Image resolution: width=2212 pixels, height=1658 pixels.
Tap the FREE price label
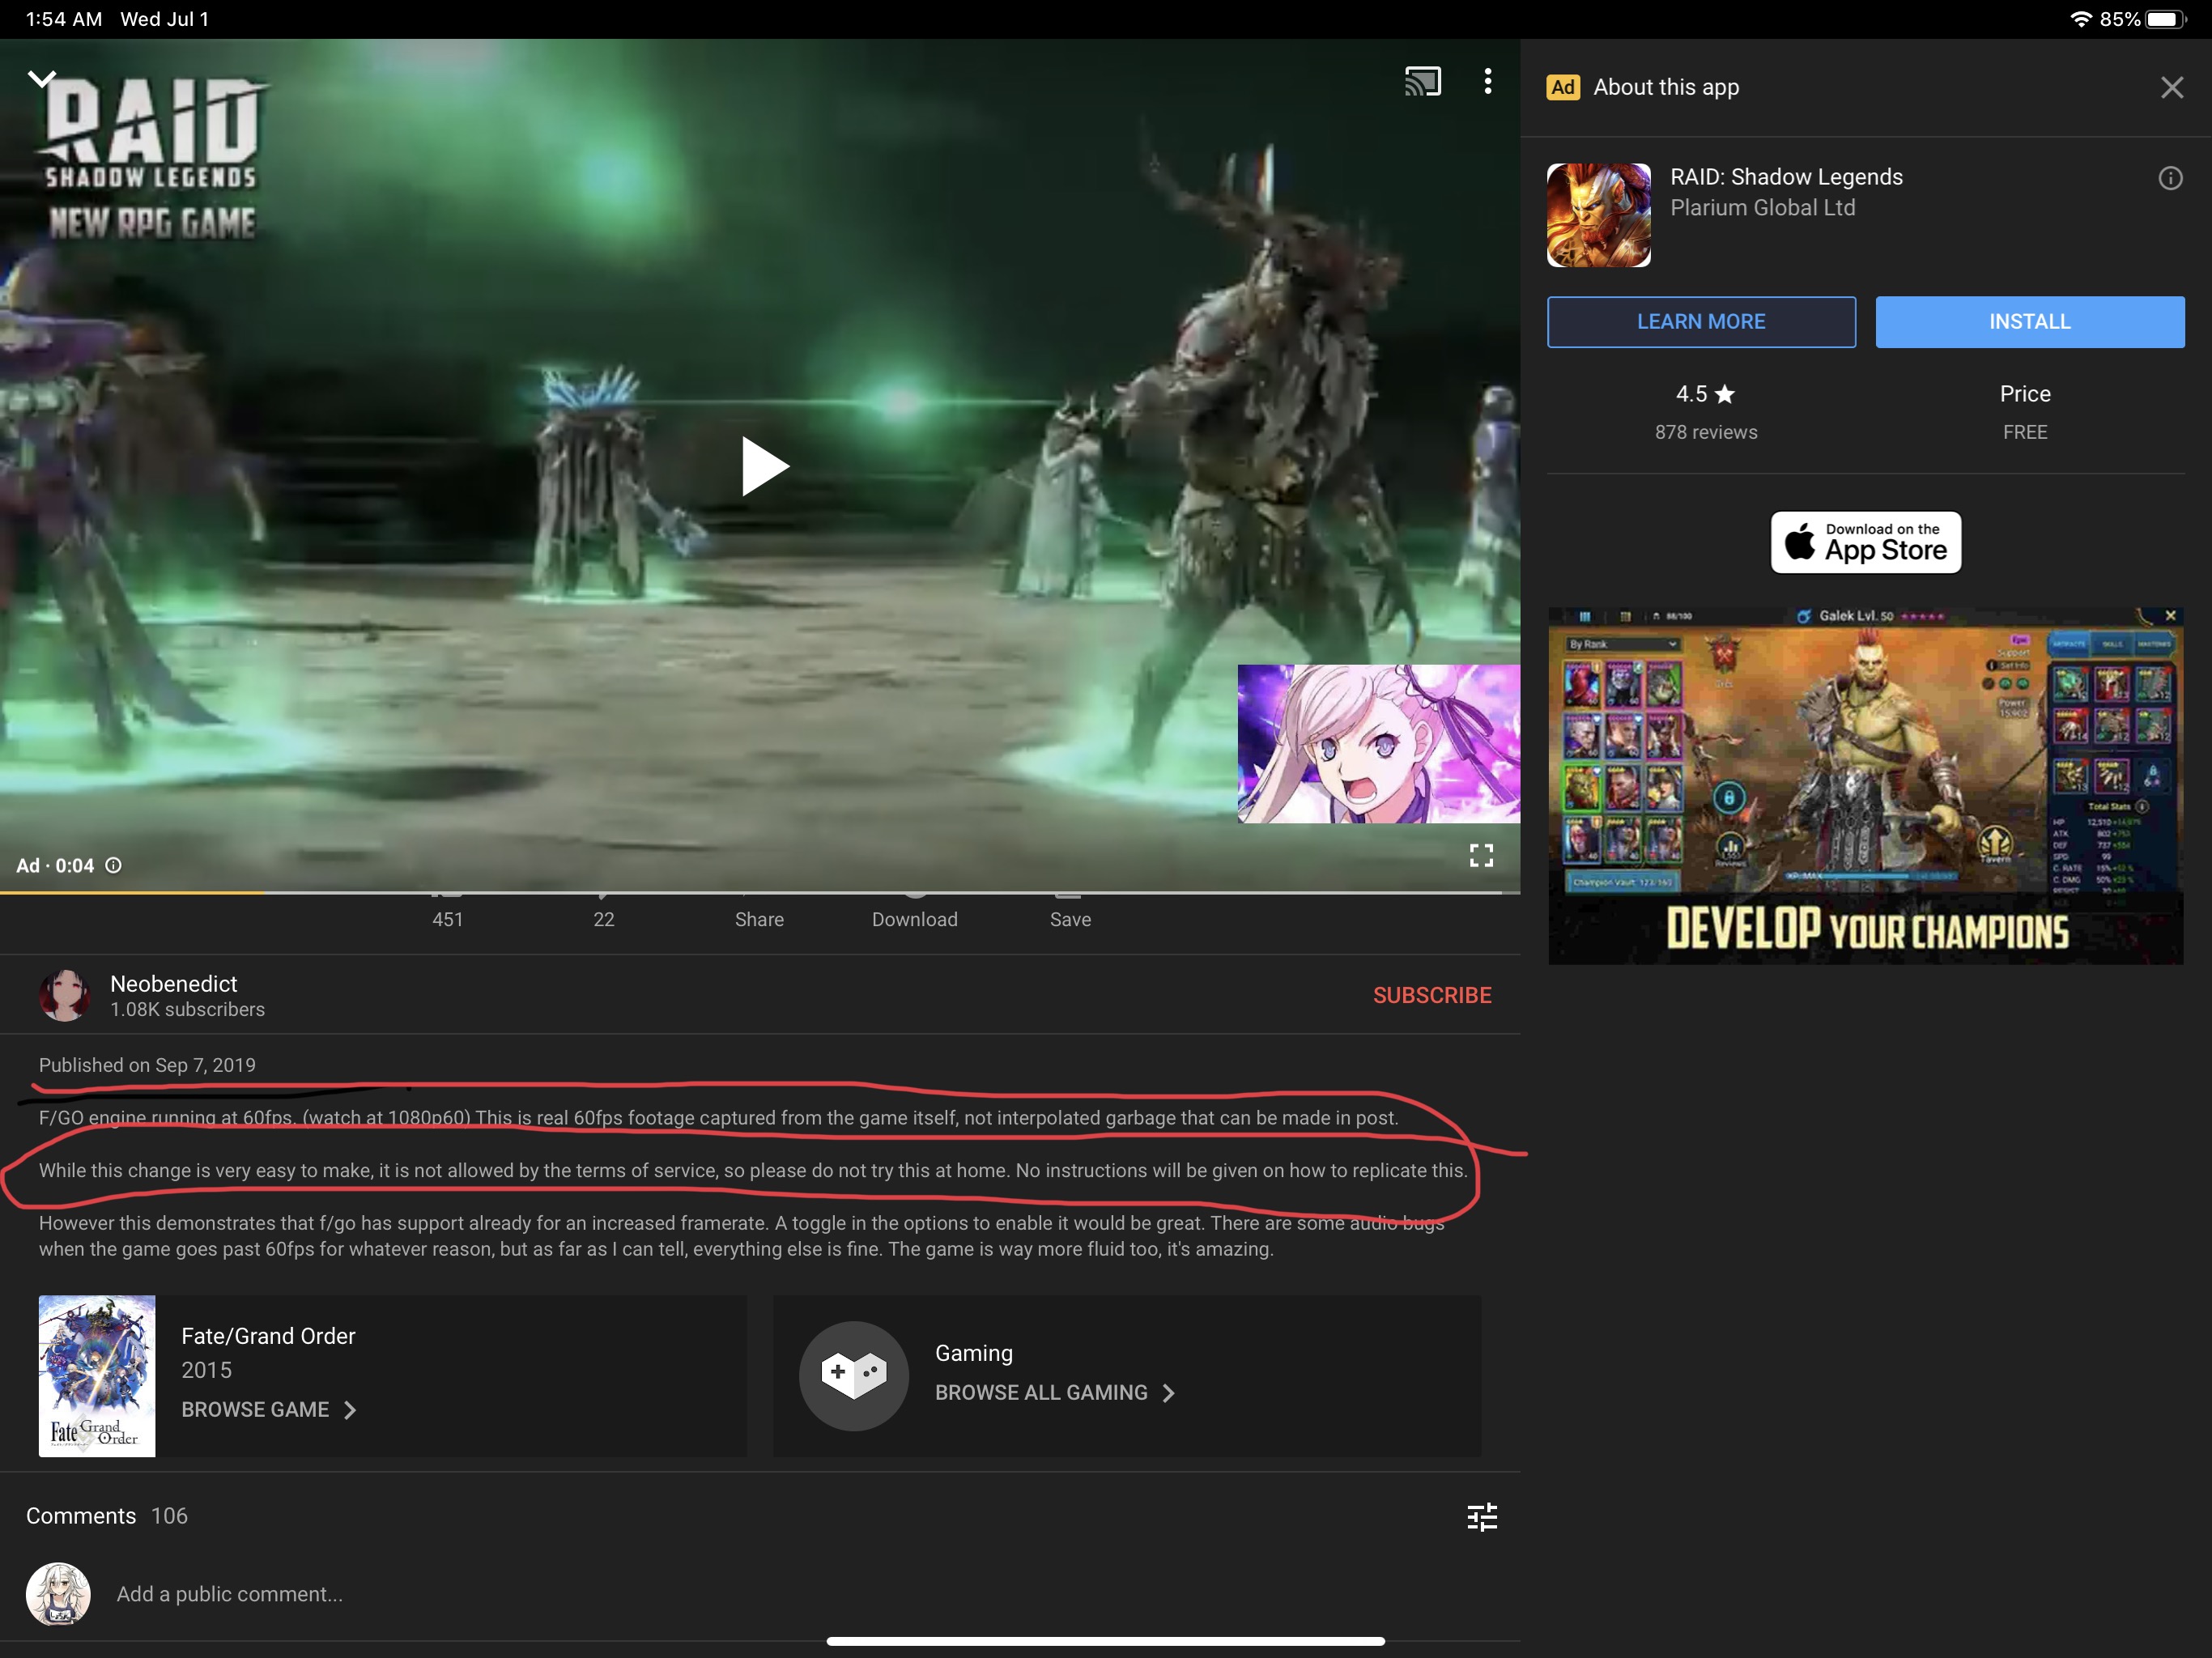click(x=2025, y=432)
